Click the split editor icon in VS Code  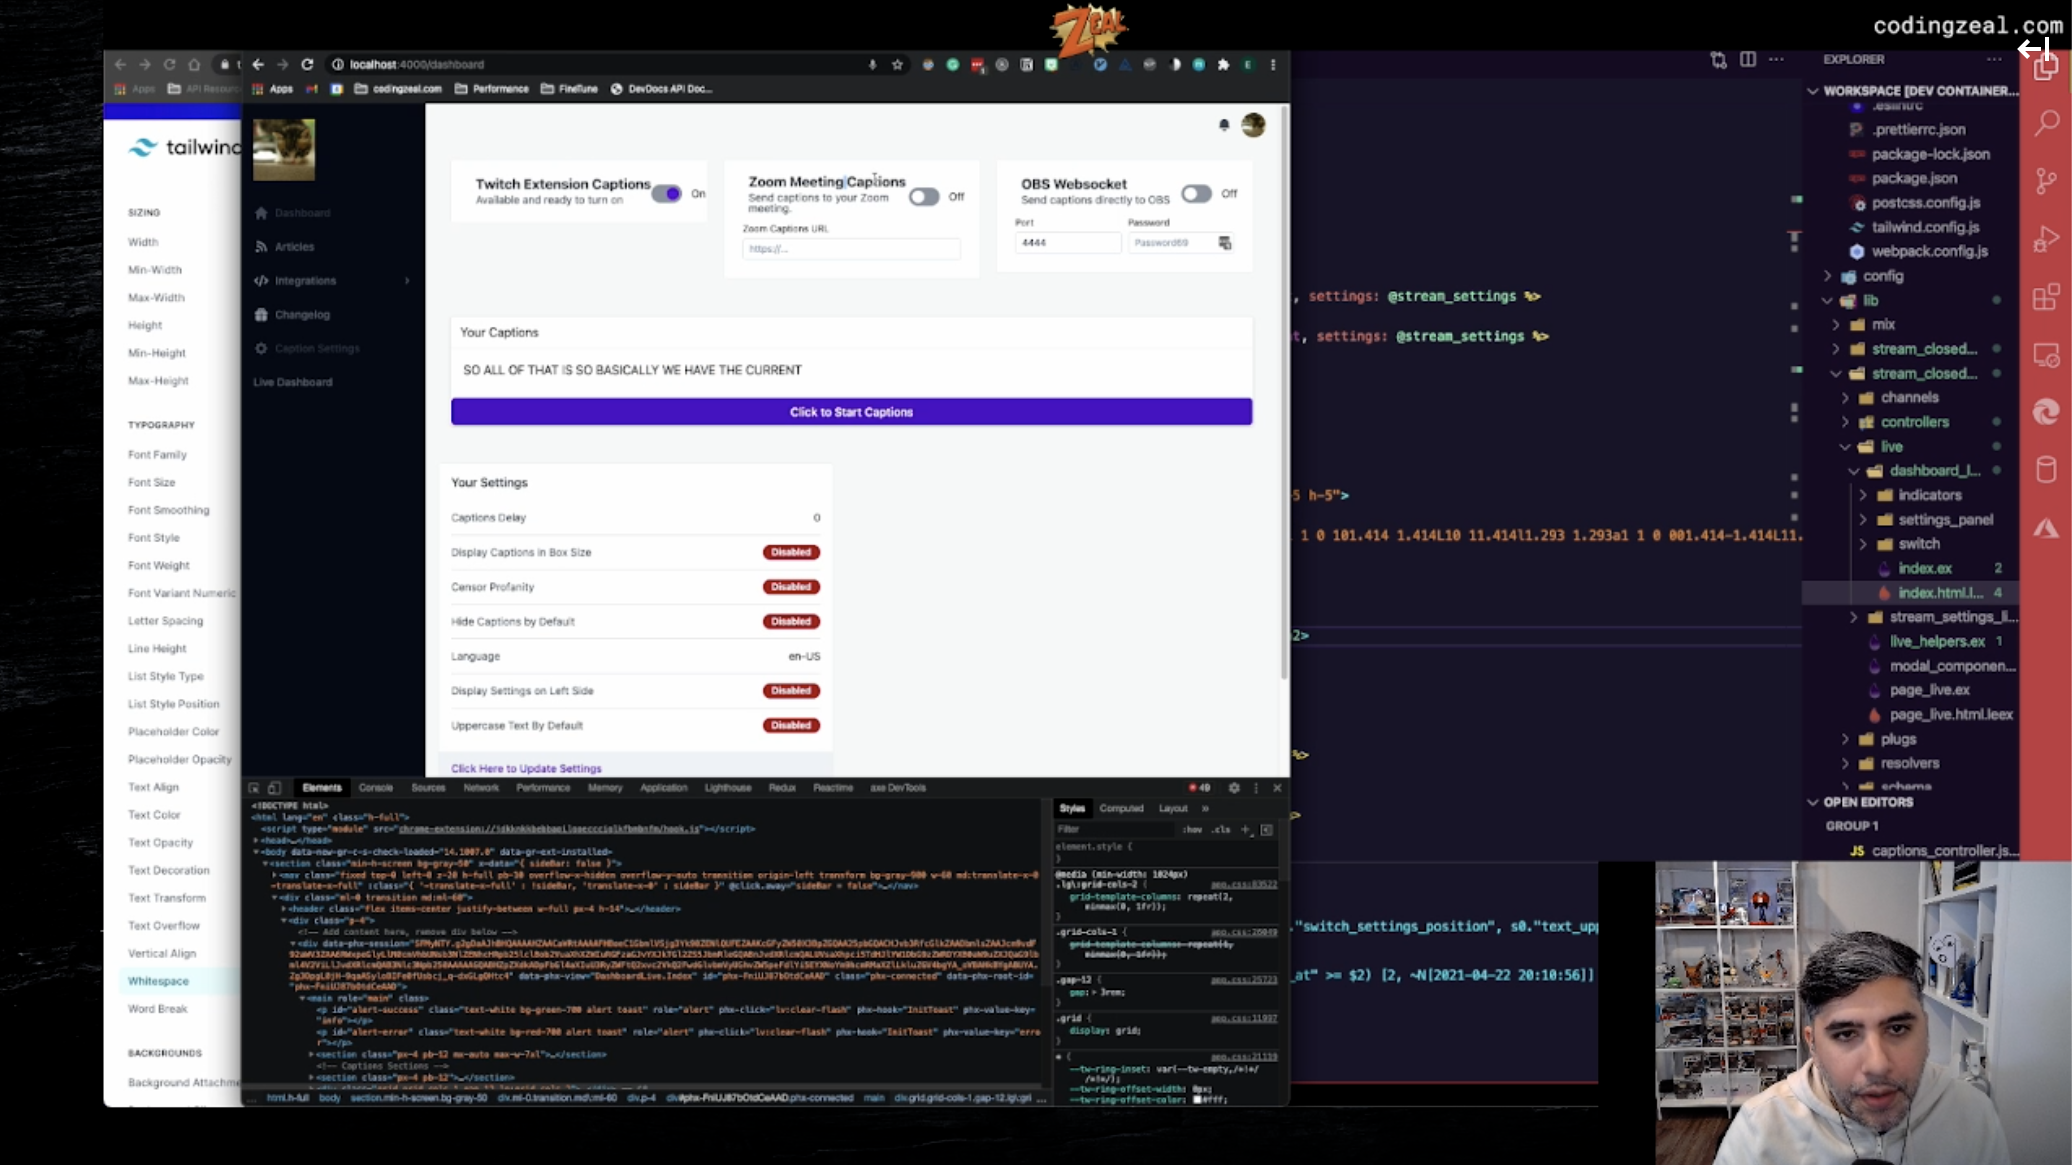[1747, 59]
